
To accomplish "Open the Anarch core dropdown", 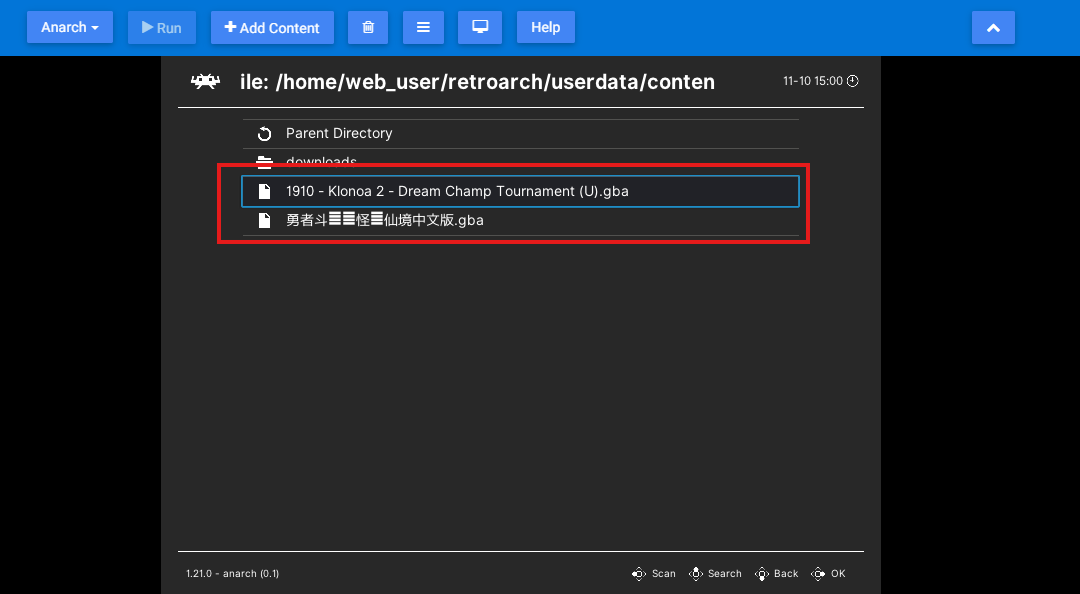I will pyautogui.click(x=69, y=28).
